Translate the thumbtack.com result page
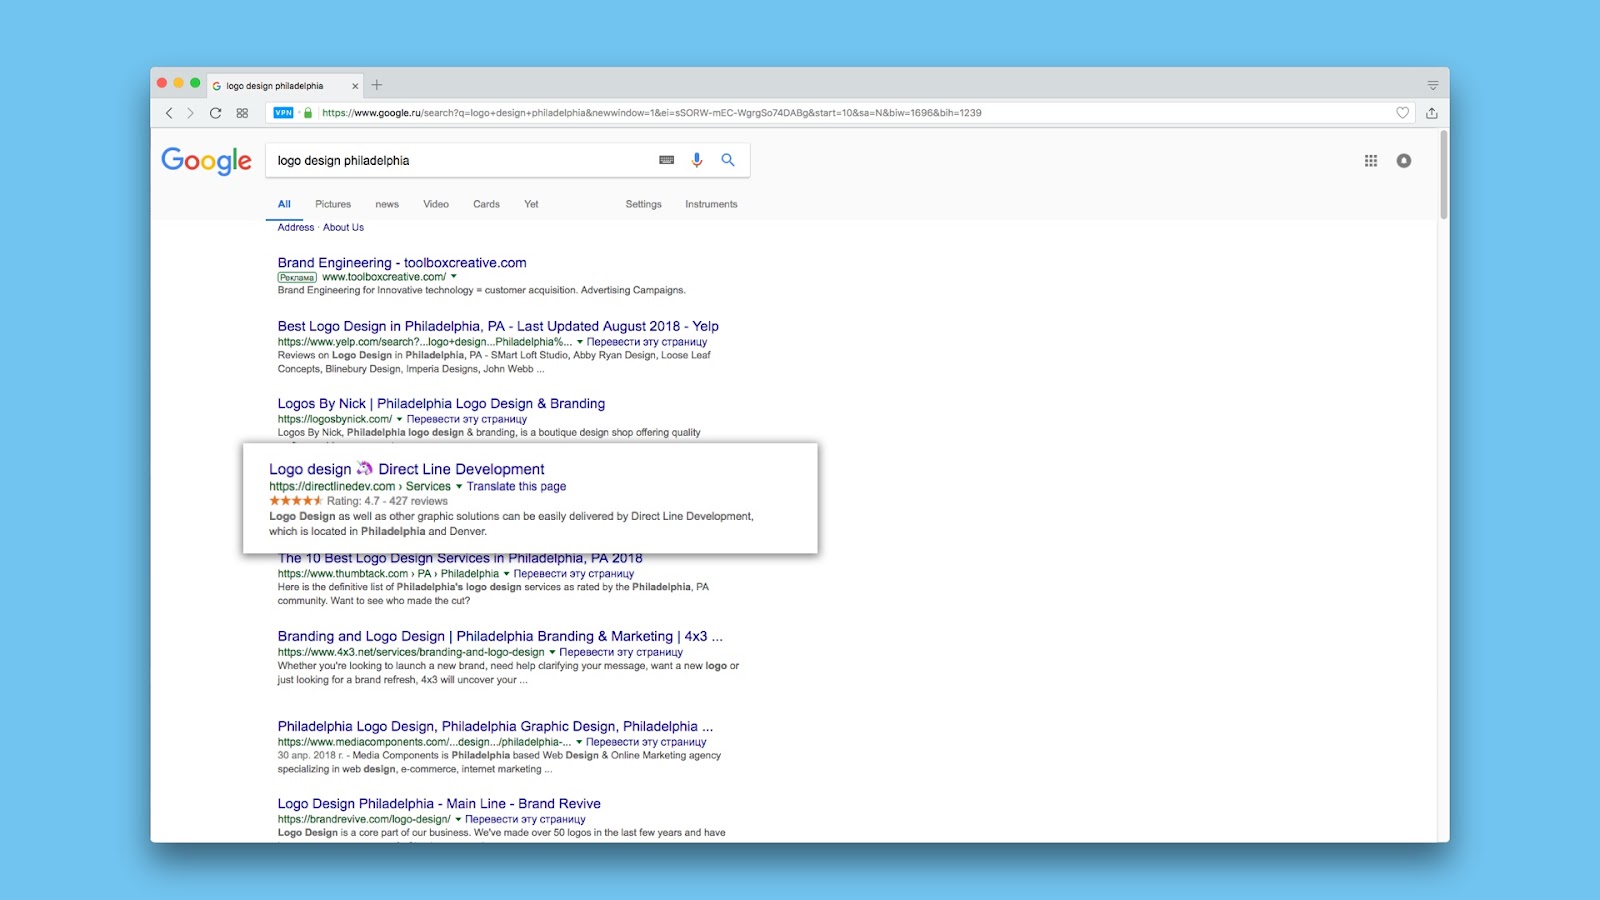The width and height of the screenshot is (1600, 900). (x=574, y=574)
